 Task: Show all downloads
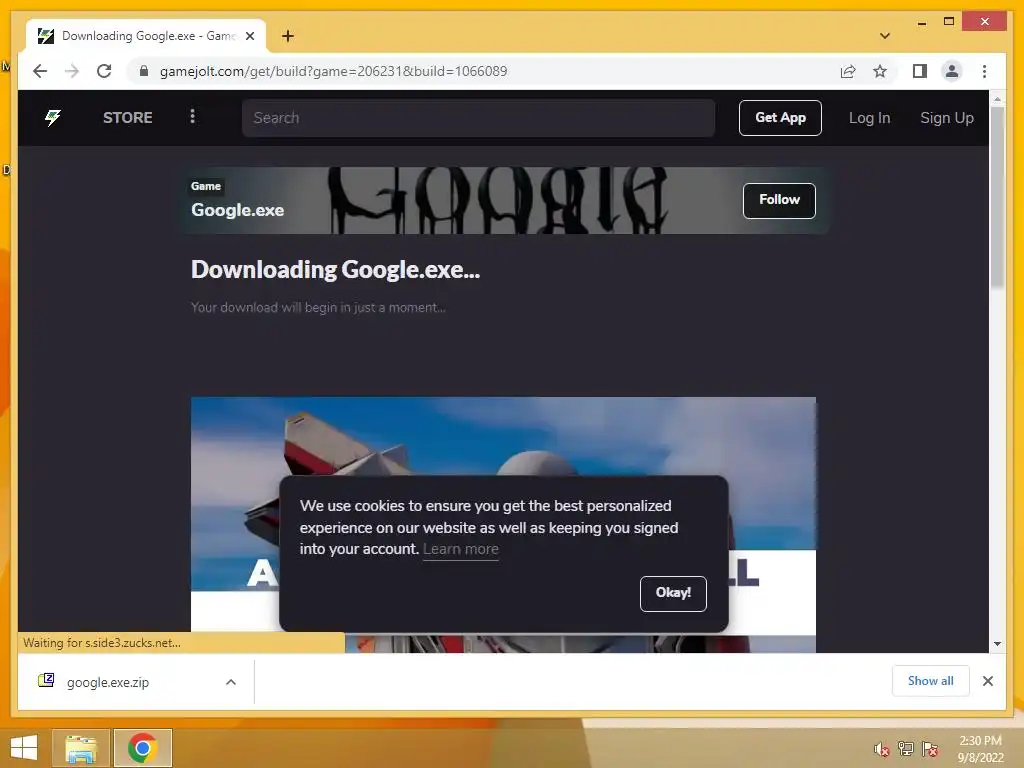pos(930,681)
